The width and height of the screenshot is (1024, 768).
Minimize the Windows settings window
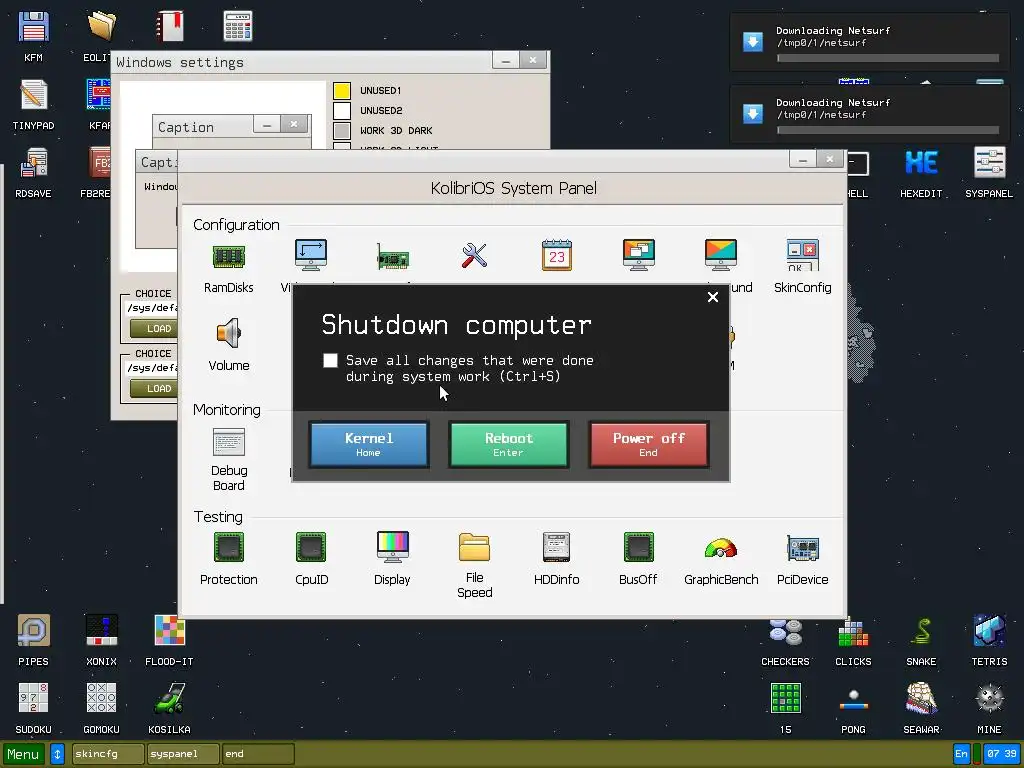505,60
